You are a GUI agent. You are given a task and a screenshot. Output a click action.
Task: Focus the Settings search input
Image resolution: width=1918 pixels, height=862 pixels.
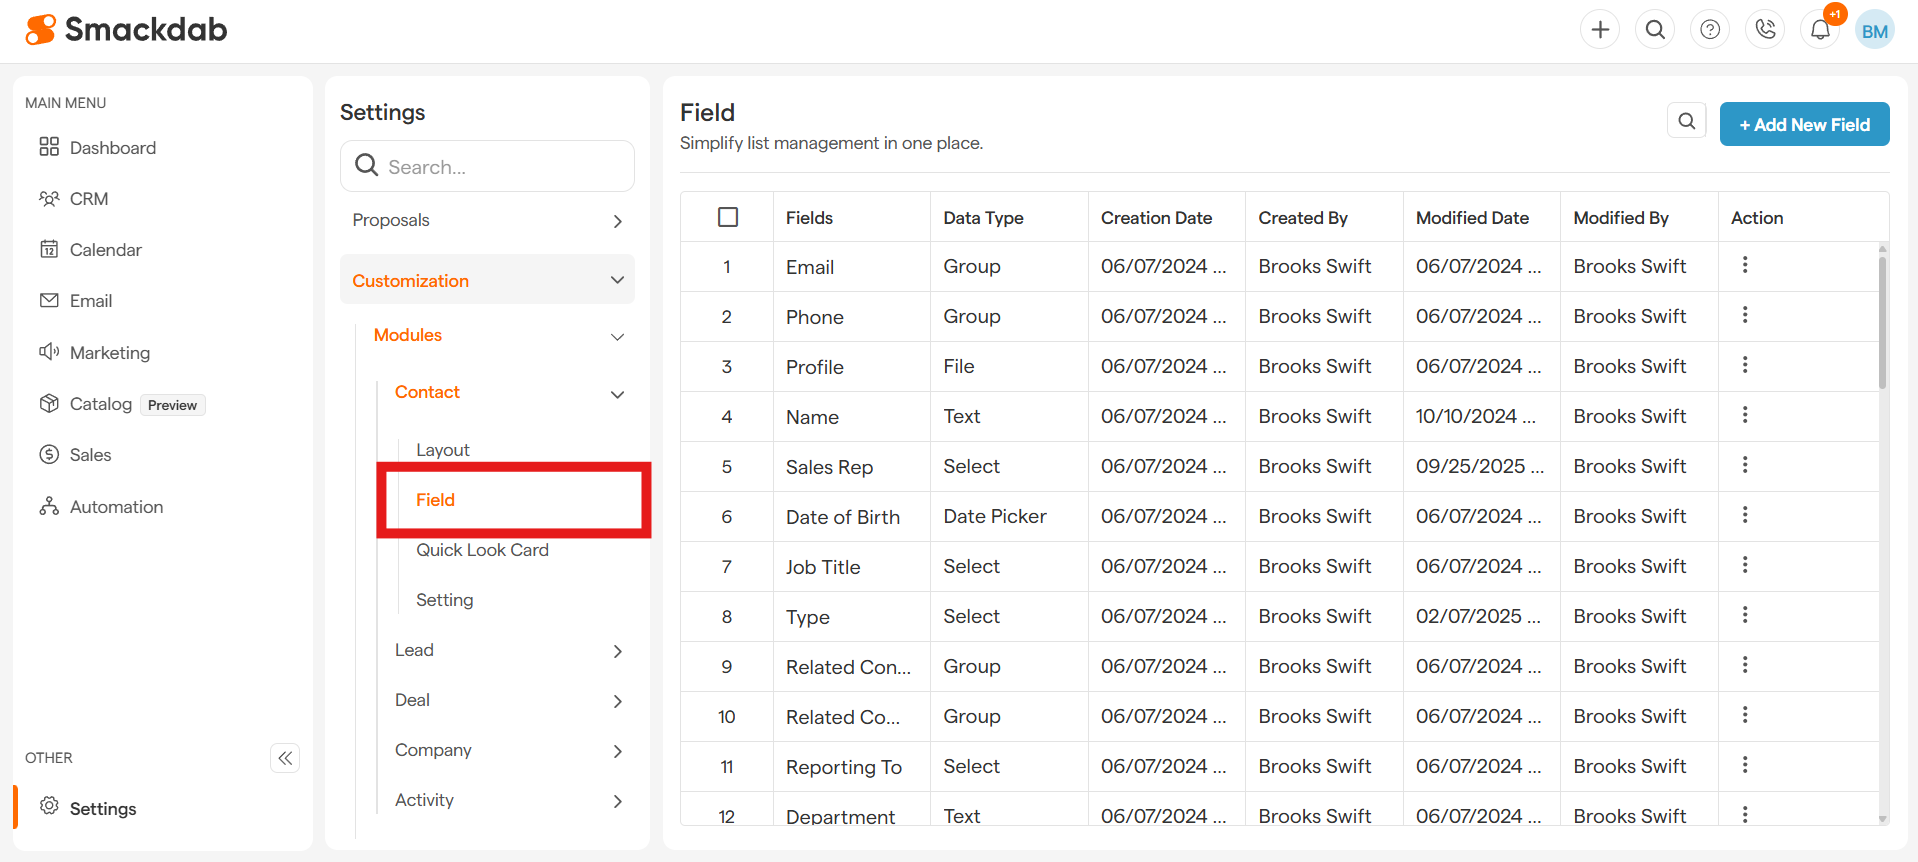[500, 167]
